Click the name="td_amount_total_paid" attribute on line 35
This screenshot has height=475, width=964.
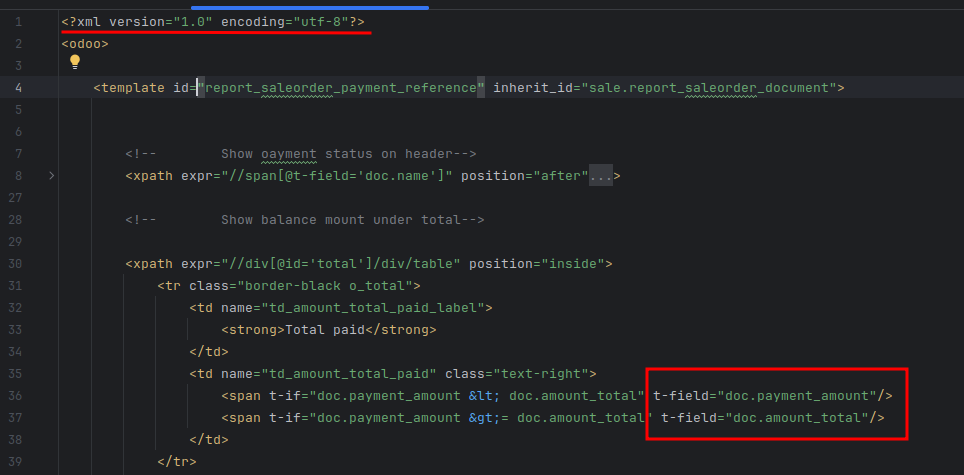pos(329,374)
